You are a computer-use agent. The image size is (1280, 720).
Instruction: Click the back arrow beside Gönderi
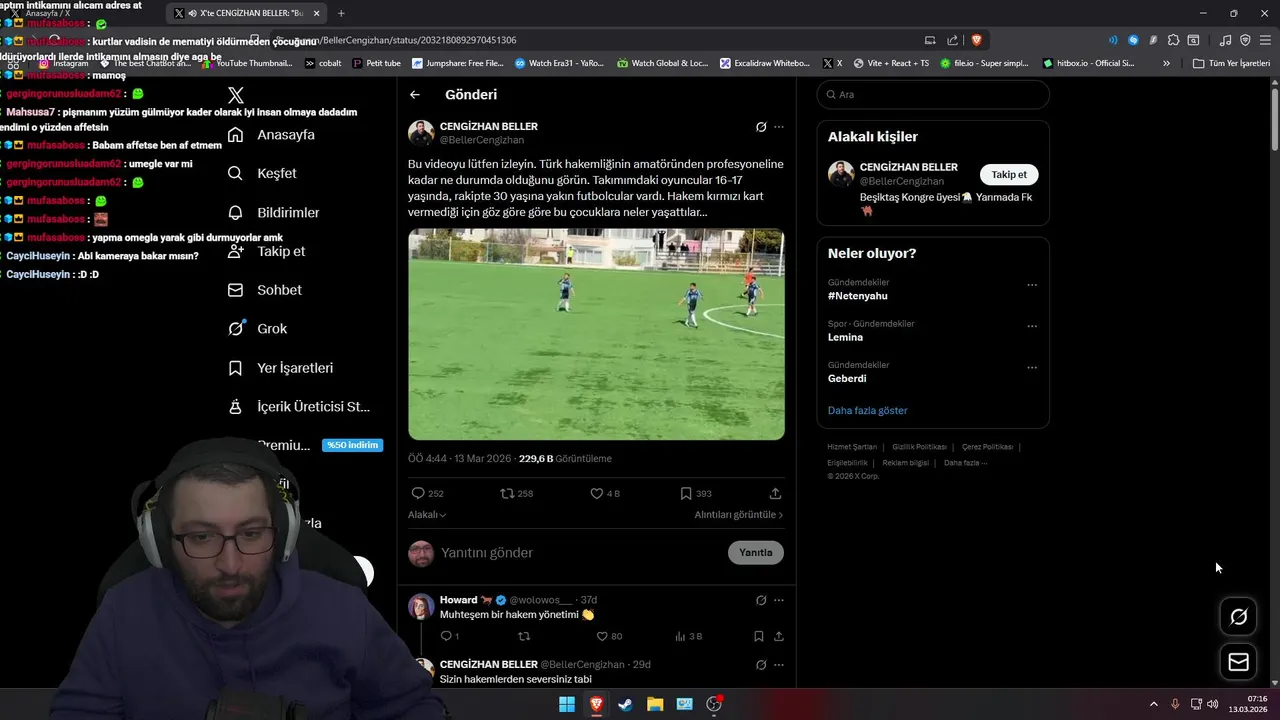tap(415, 95)
